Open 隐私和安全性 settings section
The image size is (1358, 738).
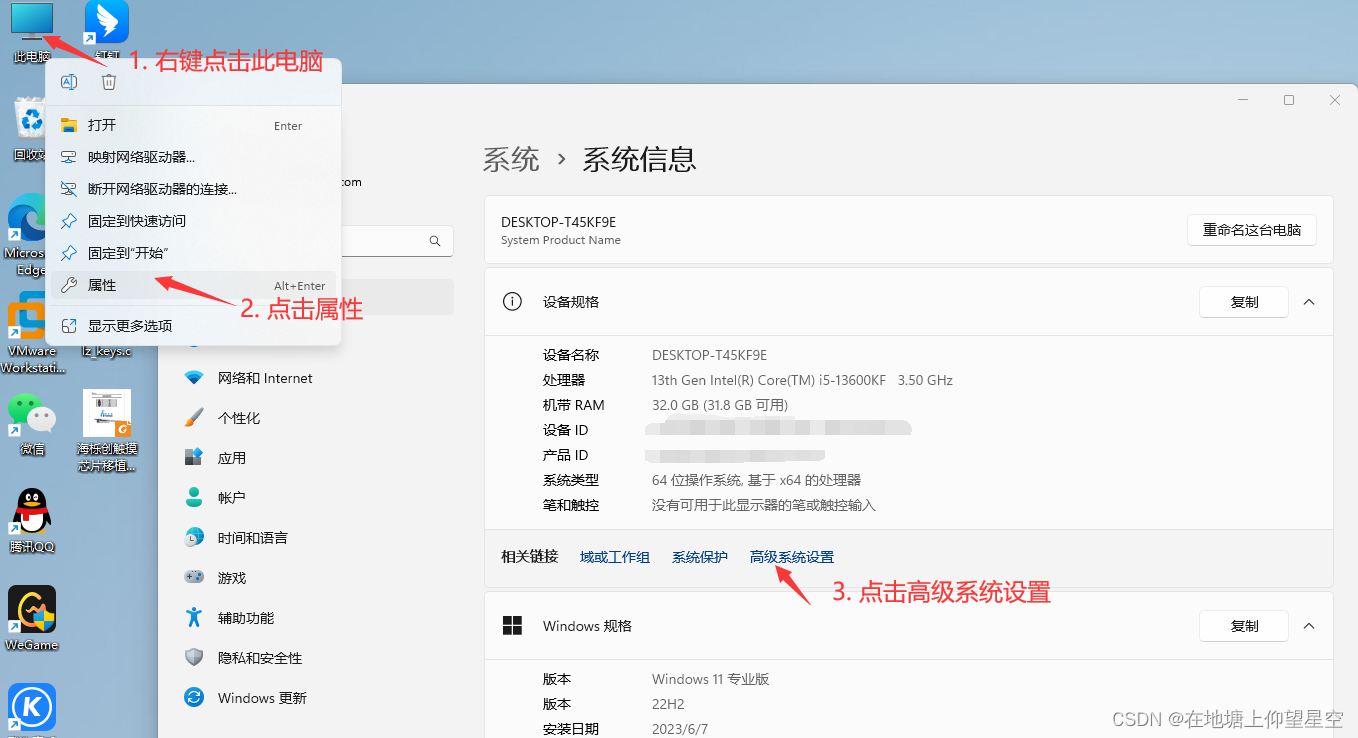[x=257, y=657]
